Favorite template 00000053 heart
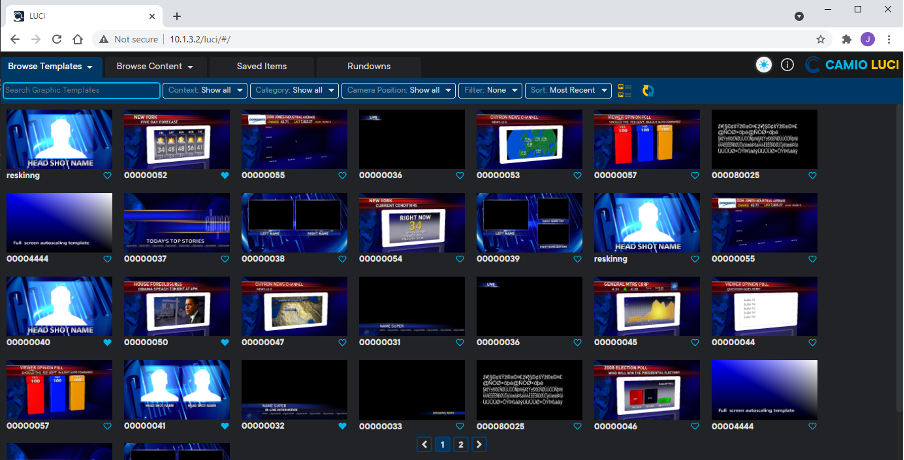 (x=577, y=175)
